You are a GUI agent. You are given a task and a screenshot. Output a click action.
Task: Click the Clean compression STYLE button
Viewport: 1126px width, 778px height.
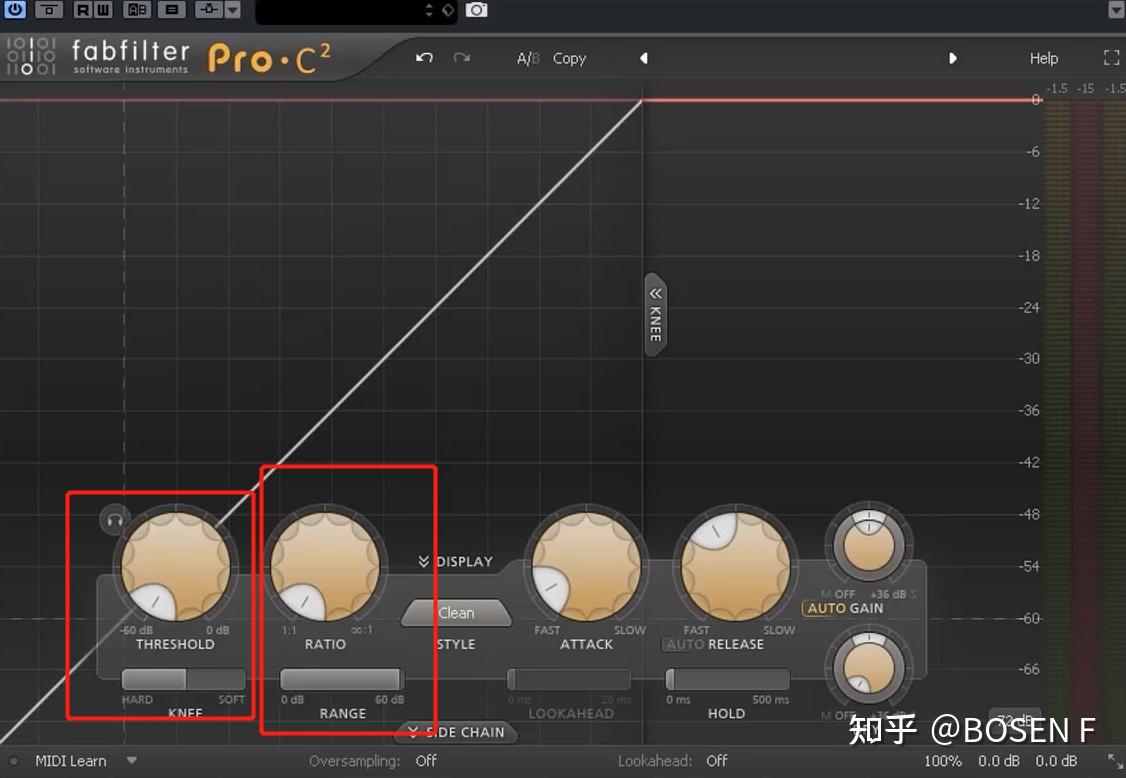[456, 612]
